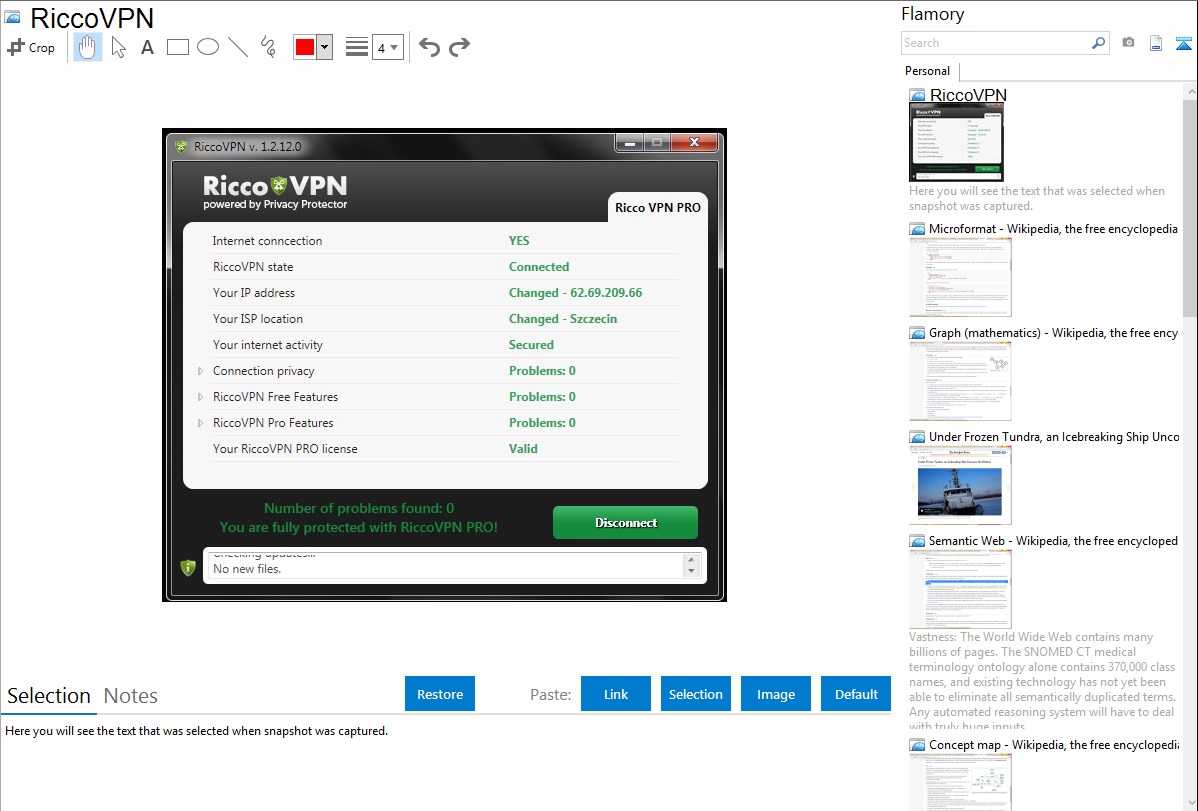Pick the rectangle drawing tool

point(177,47)
